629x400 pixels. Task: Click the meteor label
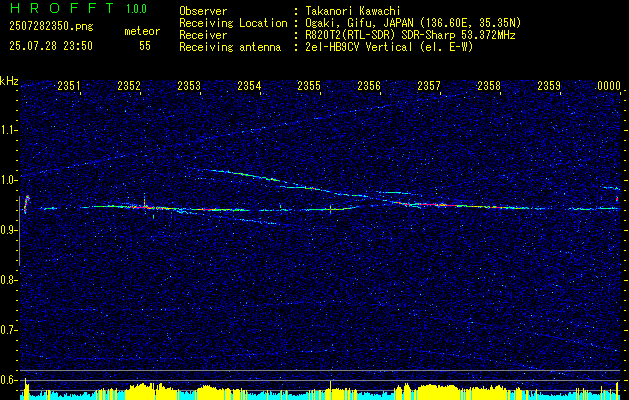pyautogui.click(x=142, y=31)
